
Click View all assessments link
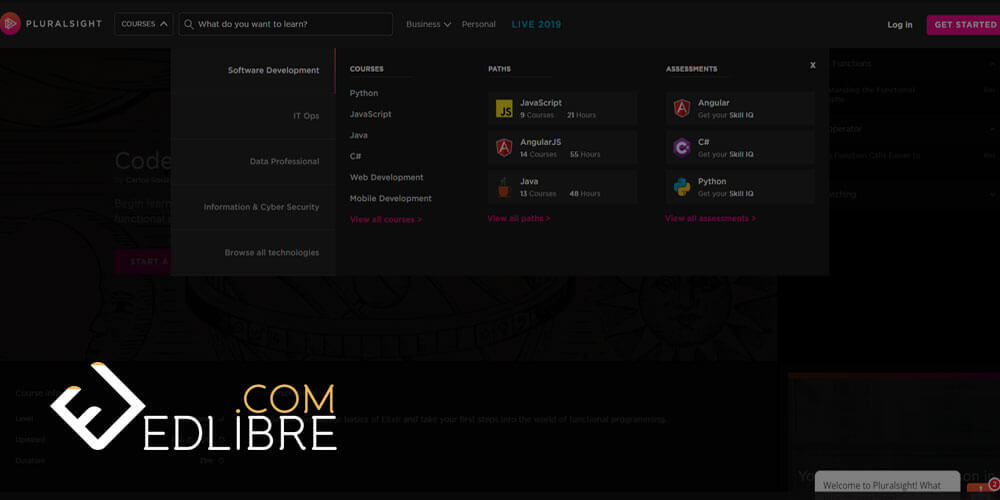click(x=710, y=218)
